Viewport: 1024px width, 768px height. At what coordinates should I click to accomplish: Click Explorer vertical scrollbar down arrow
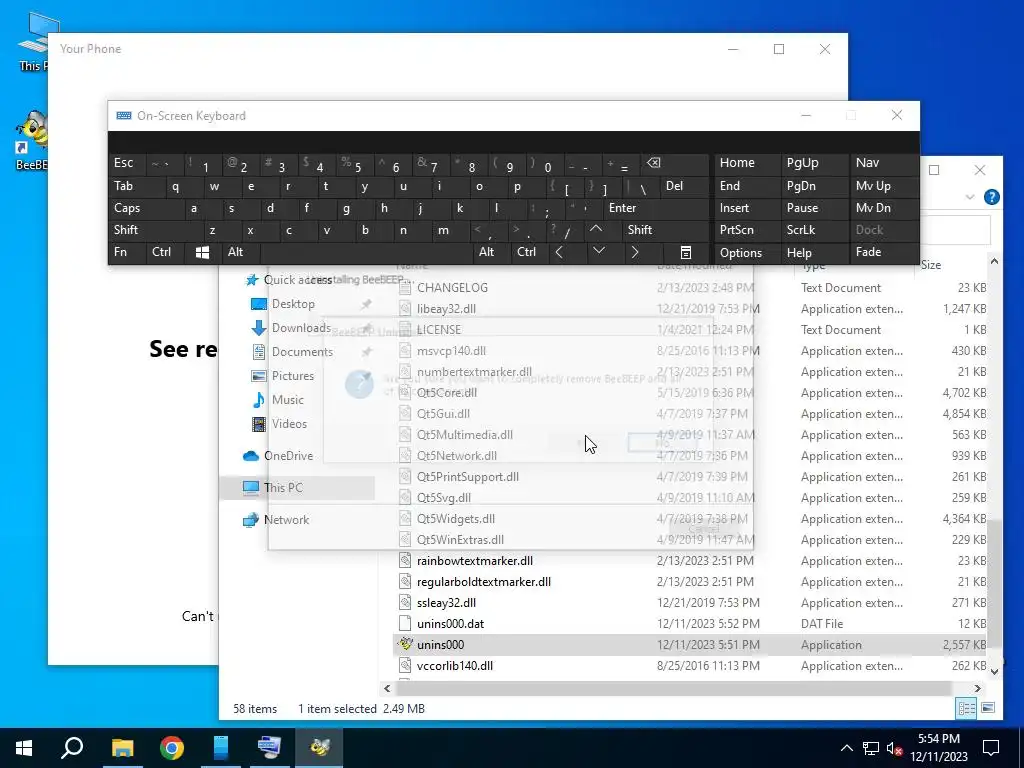[994, 671]
